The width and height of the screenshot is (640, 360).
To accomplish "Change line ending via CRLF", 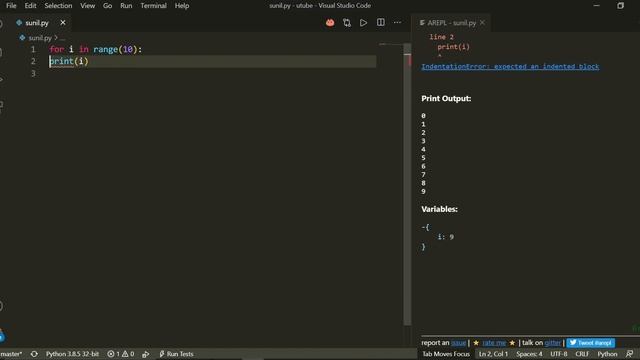I will [x=582, y=354].
